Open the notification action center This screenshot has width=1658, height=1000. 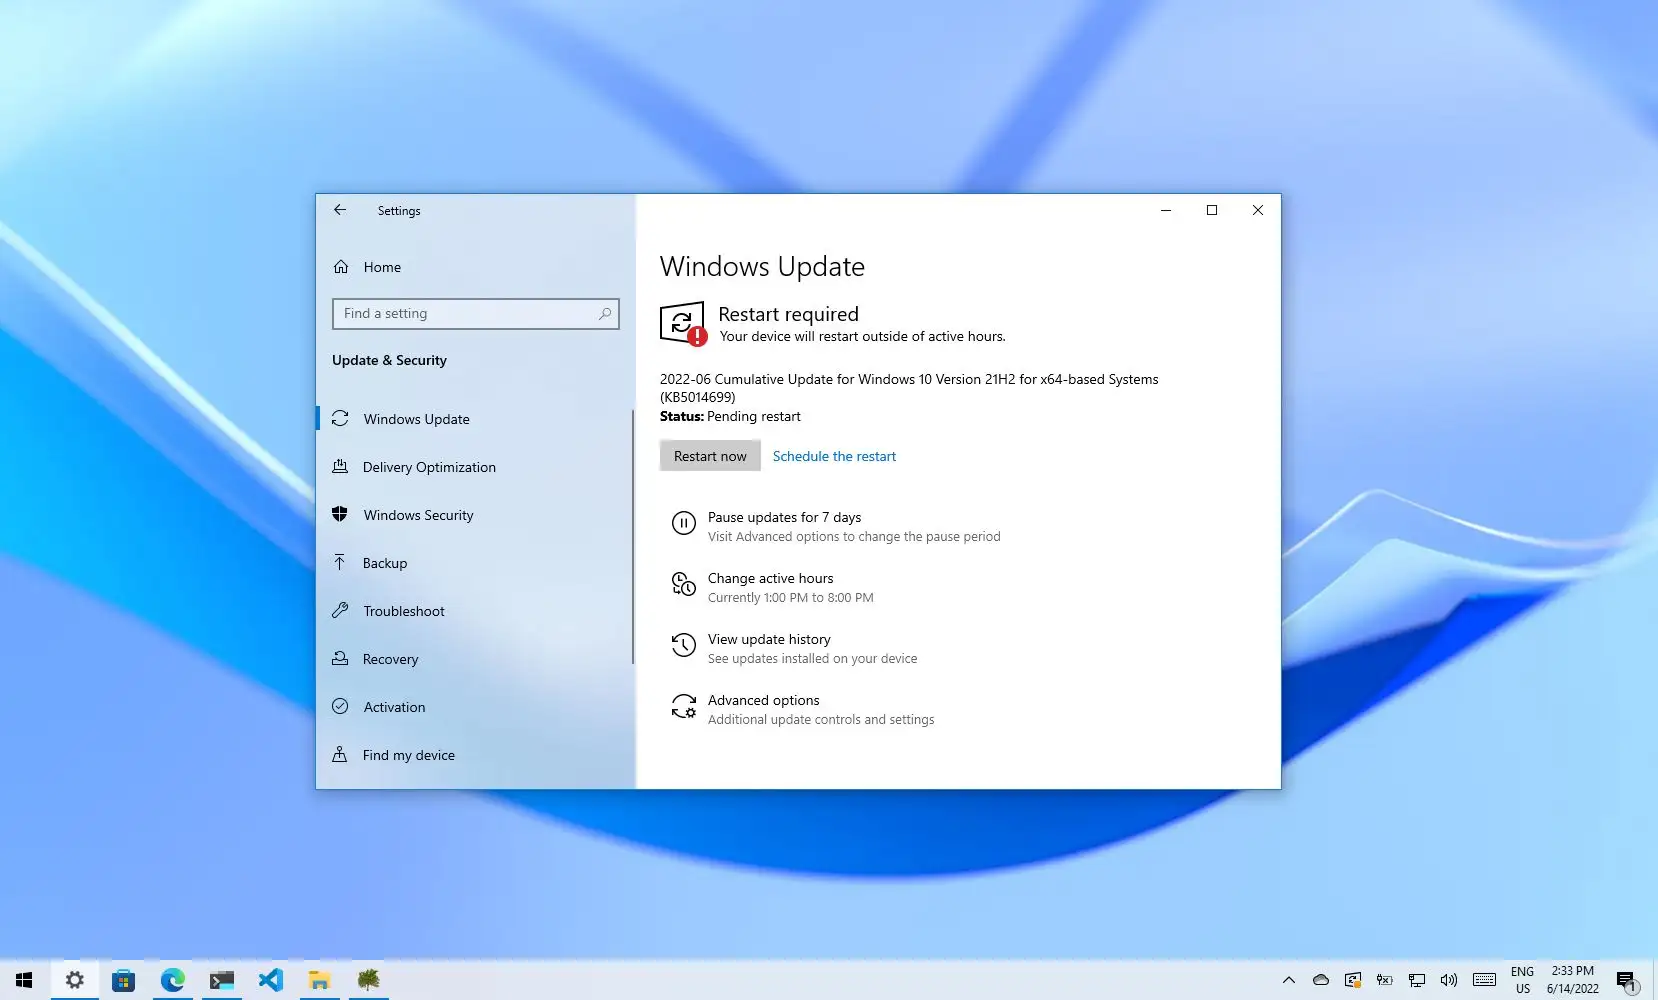1627,981
